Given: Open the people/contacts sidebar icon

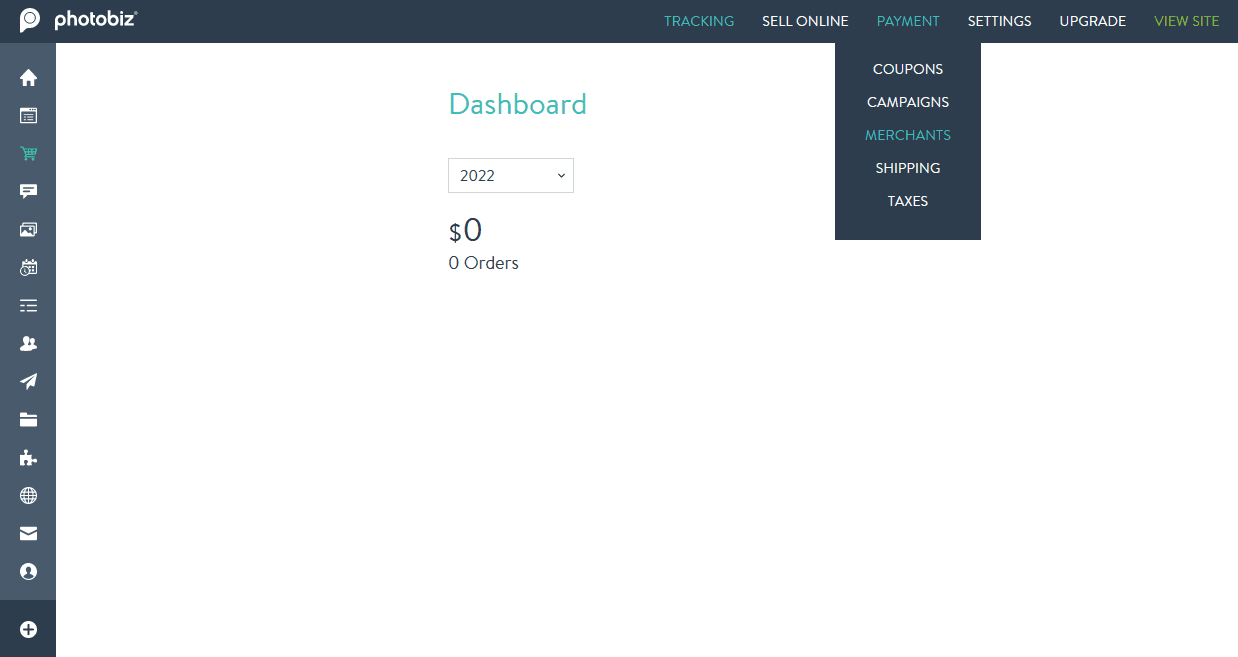Looking at the screenshot, I should (28, 344).
